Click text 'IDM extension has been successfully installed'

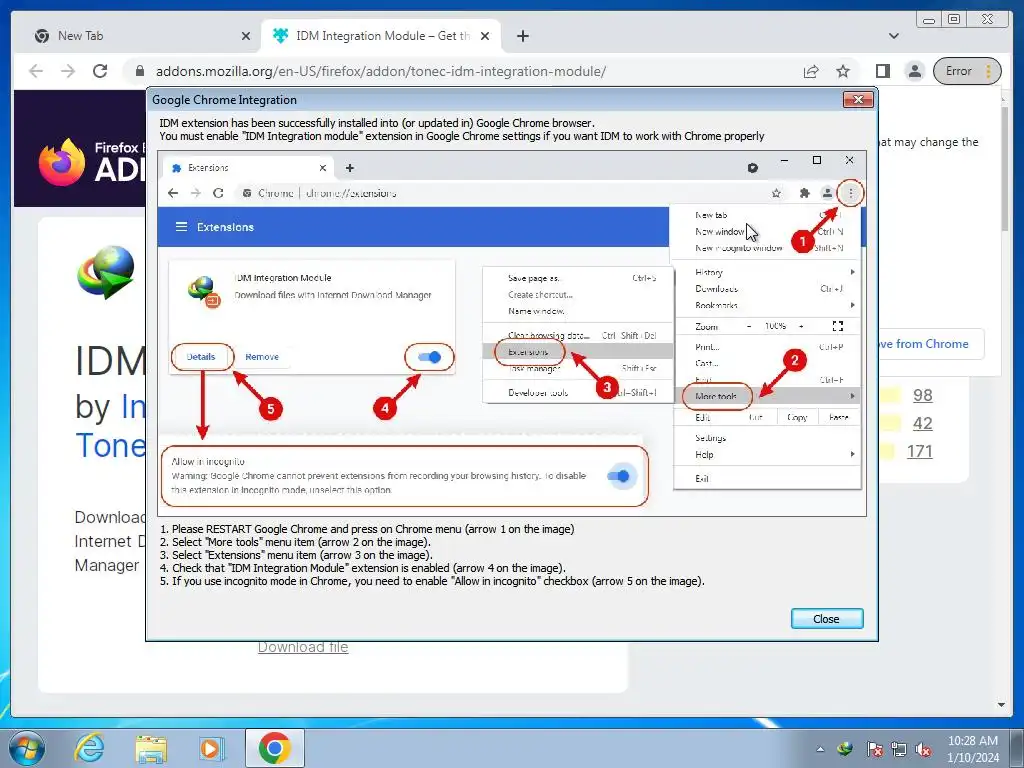(377, 123)
